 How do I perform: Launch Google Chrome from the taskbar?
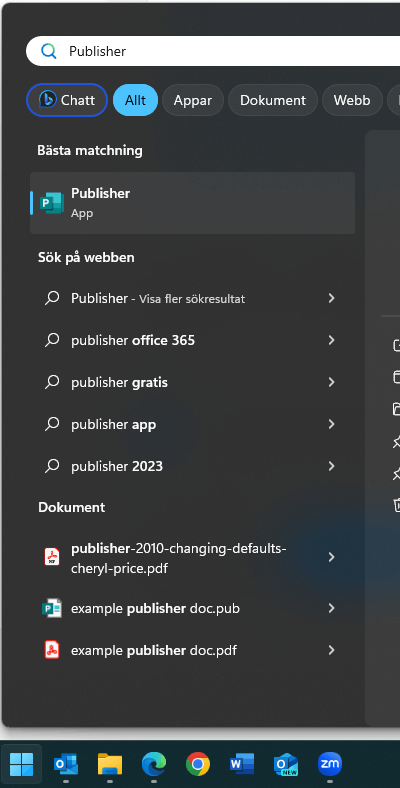pos(197,765)
